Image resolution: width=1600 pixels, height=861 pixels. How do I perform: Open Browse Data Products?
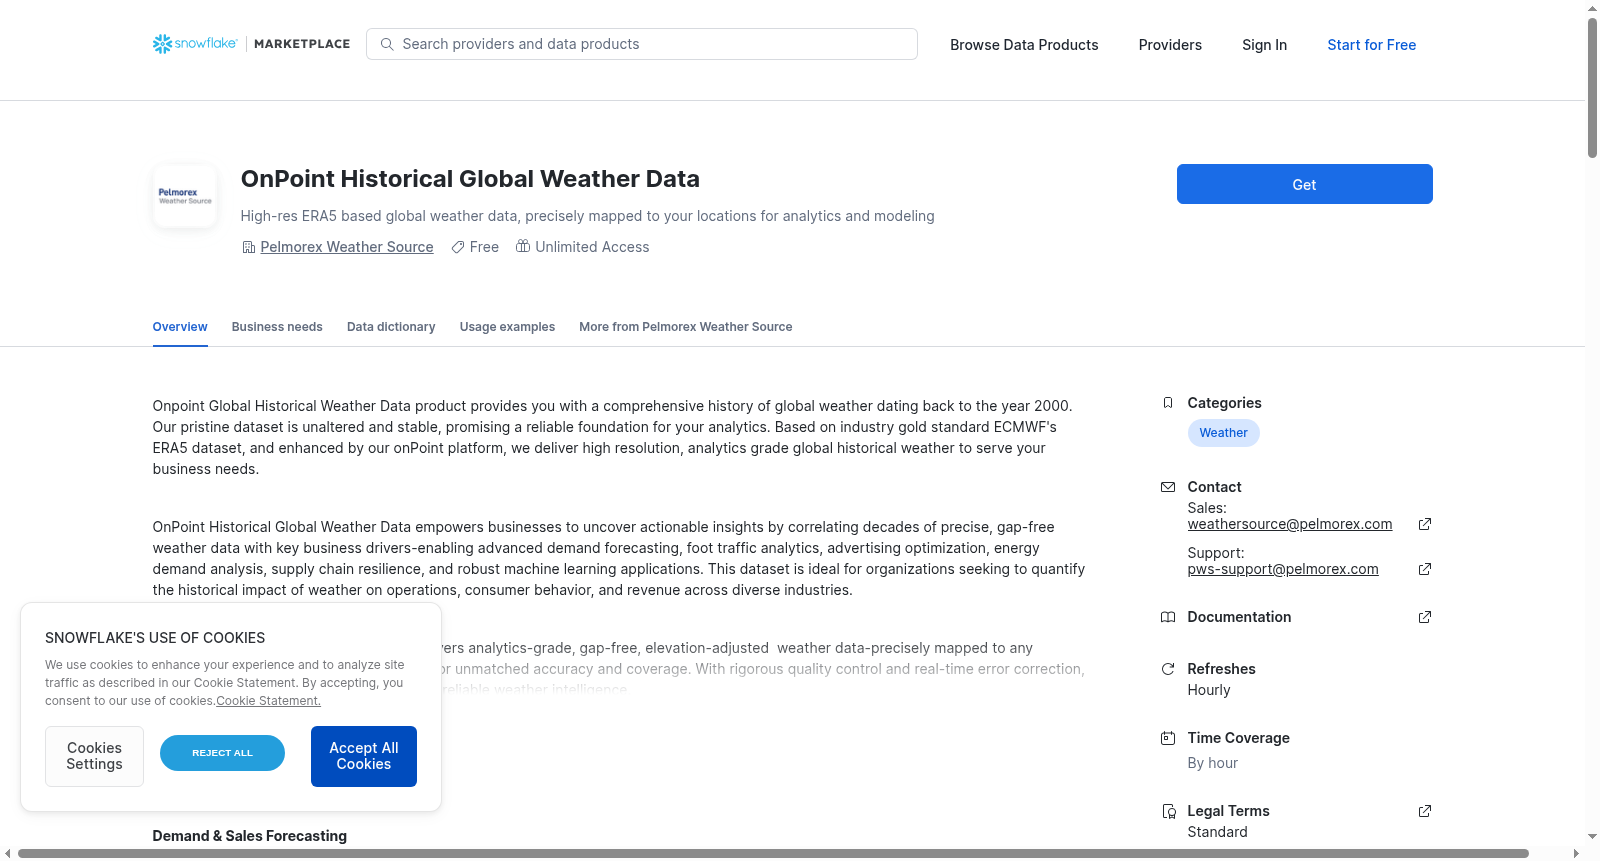(1024, 45)
